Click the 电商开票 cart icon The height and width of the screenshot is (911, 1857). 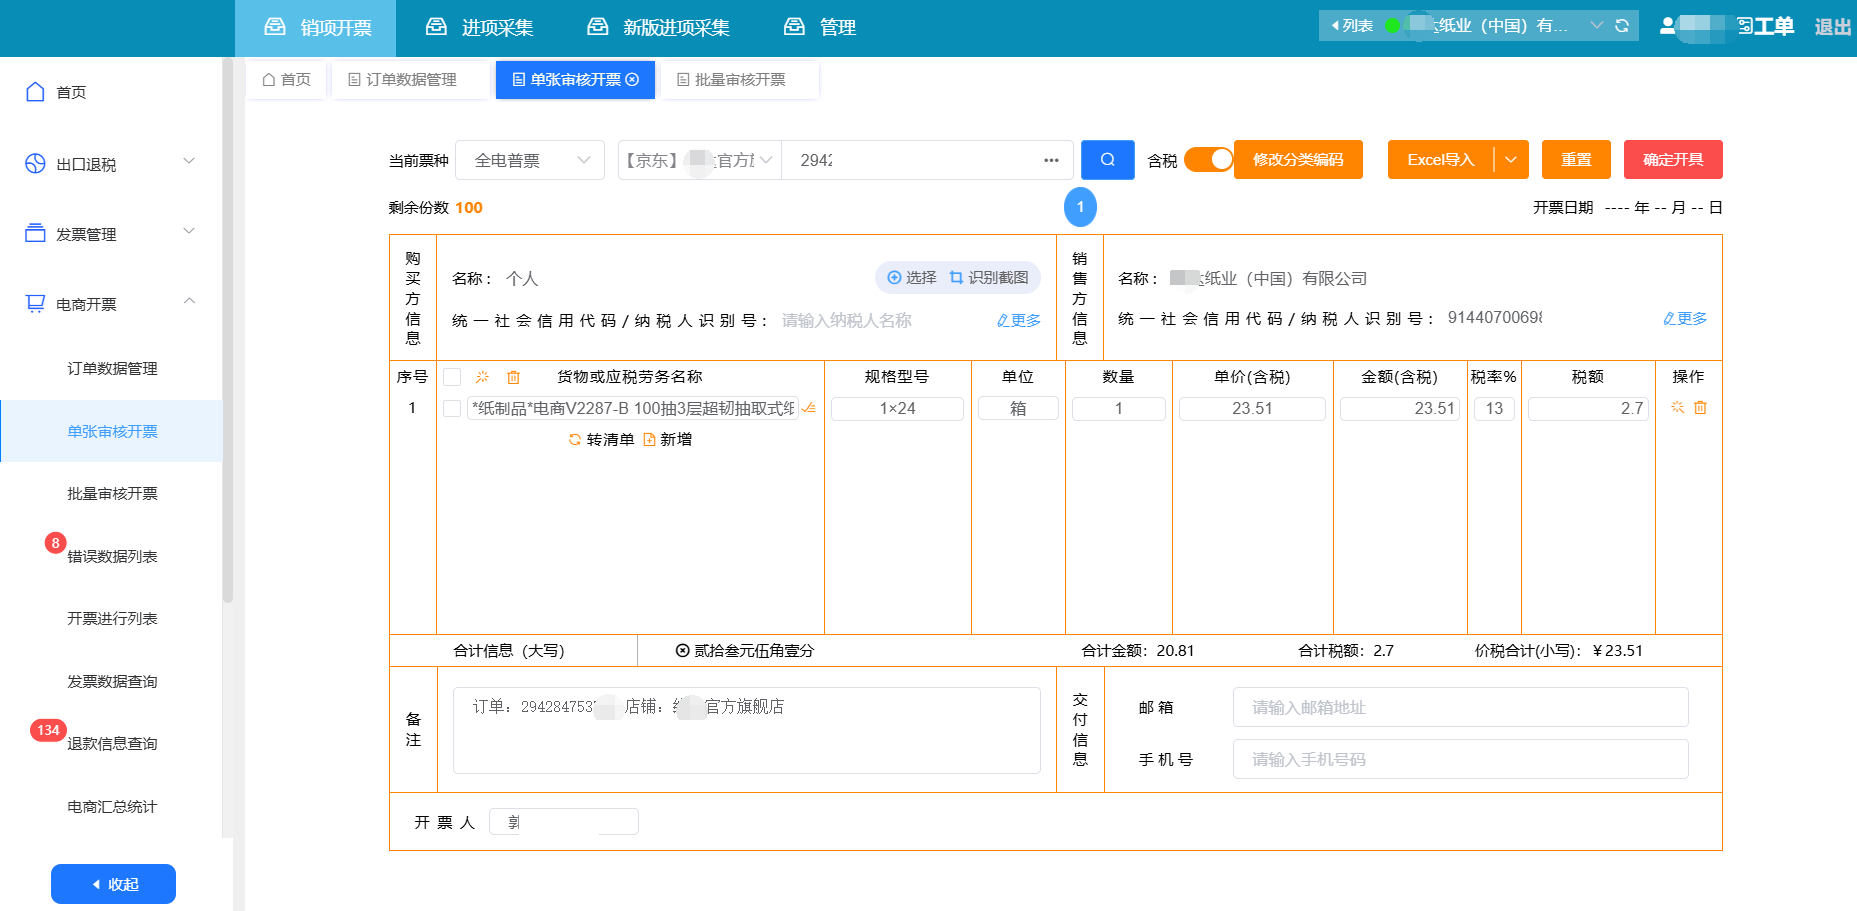click(x=35, y=303)
